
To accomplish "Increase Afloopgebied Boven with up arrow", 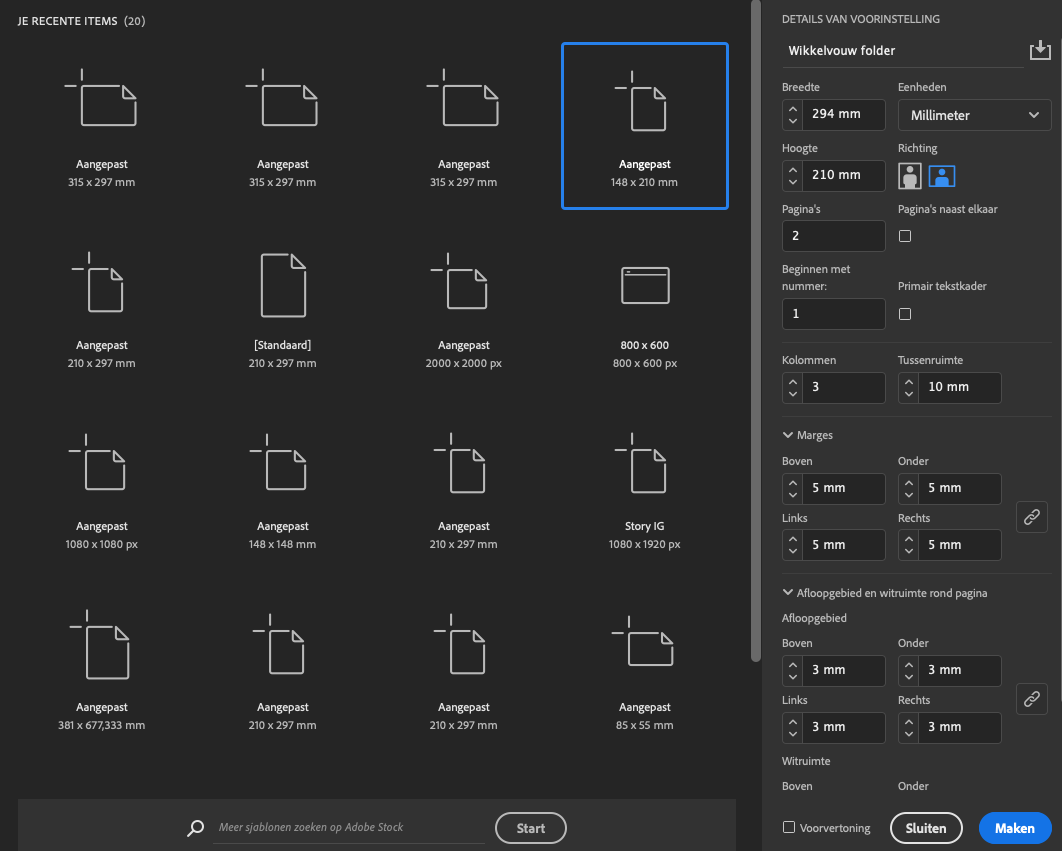I will pyautogui.click(x=792, y=664).
